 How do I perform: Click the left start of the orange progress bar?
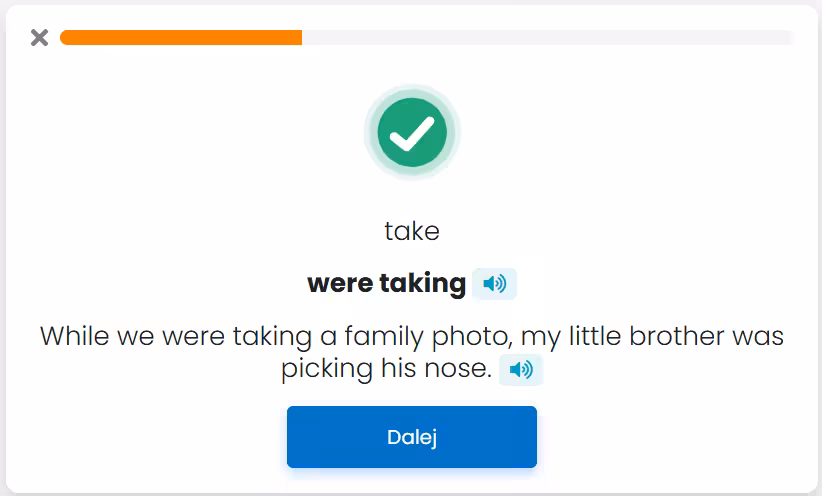click(x=66, y=38)
